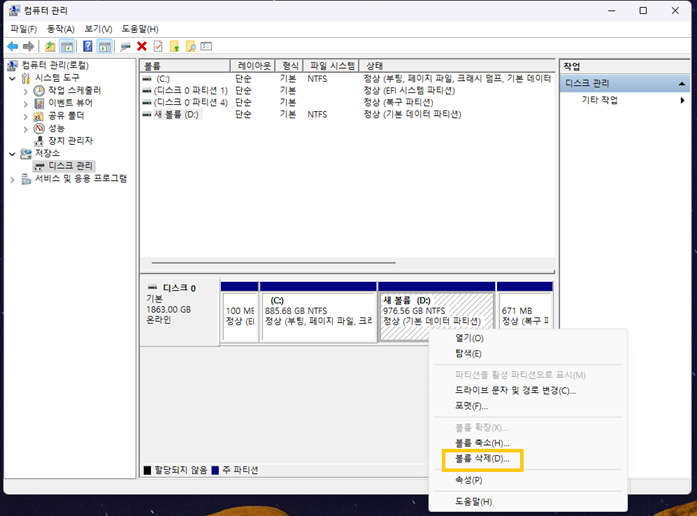This screenshot has width=697, height=516.
Task: Select the (C:) 885.68 GB partition block
Action: [x=318, y=312]
